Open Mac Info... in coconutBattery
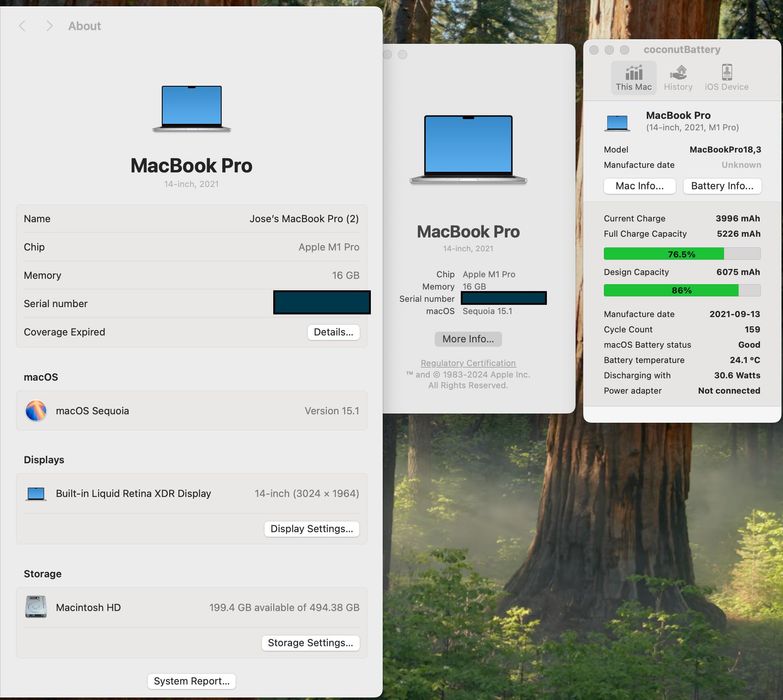Screen dimensions: 783x700 point(639,186)
